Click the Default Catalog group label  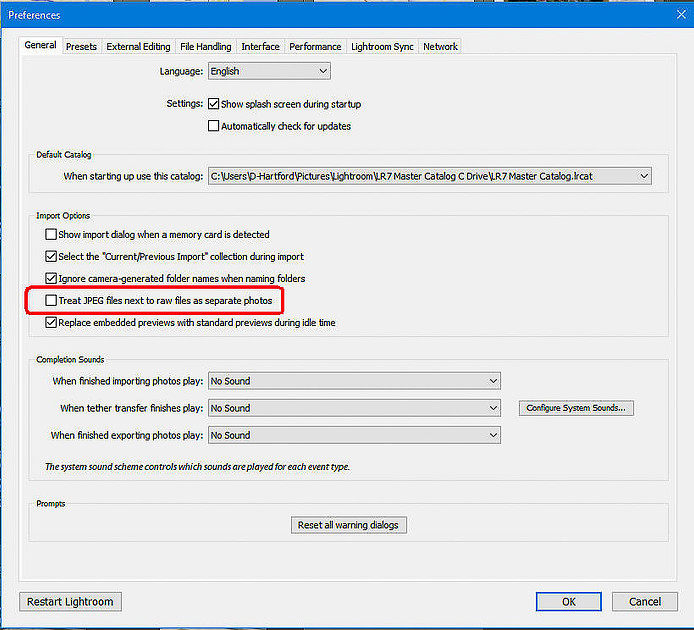(64, 155)
